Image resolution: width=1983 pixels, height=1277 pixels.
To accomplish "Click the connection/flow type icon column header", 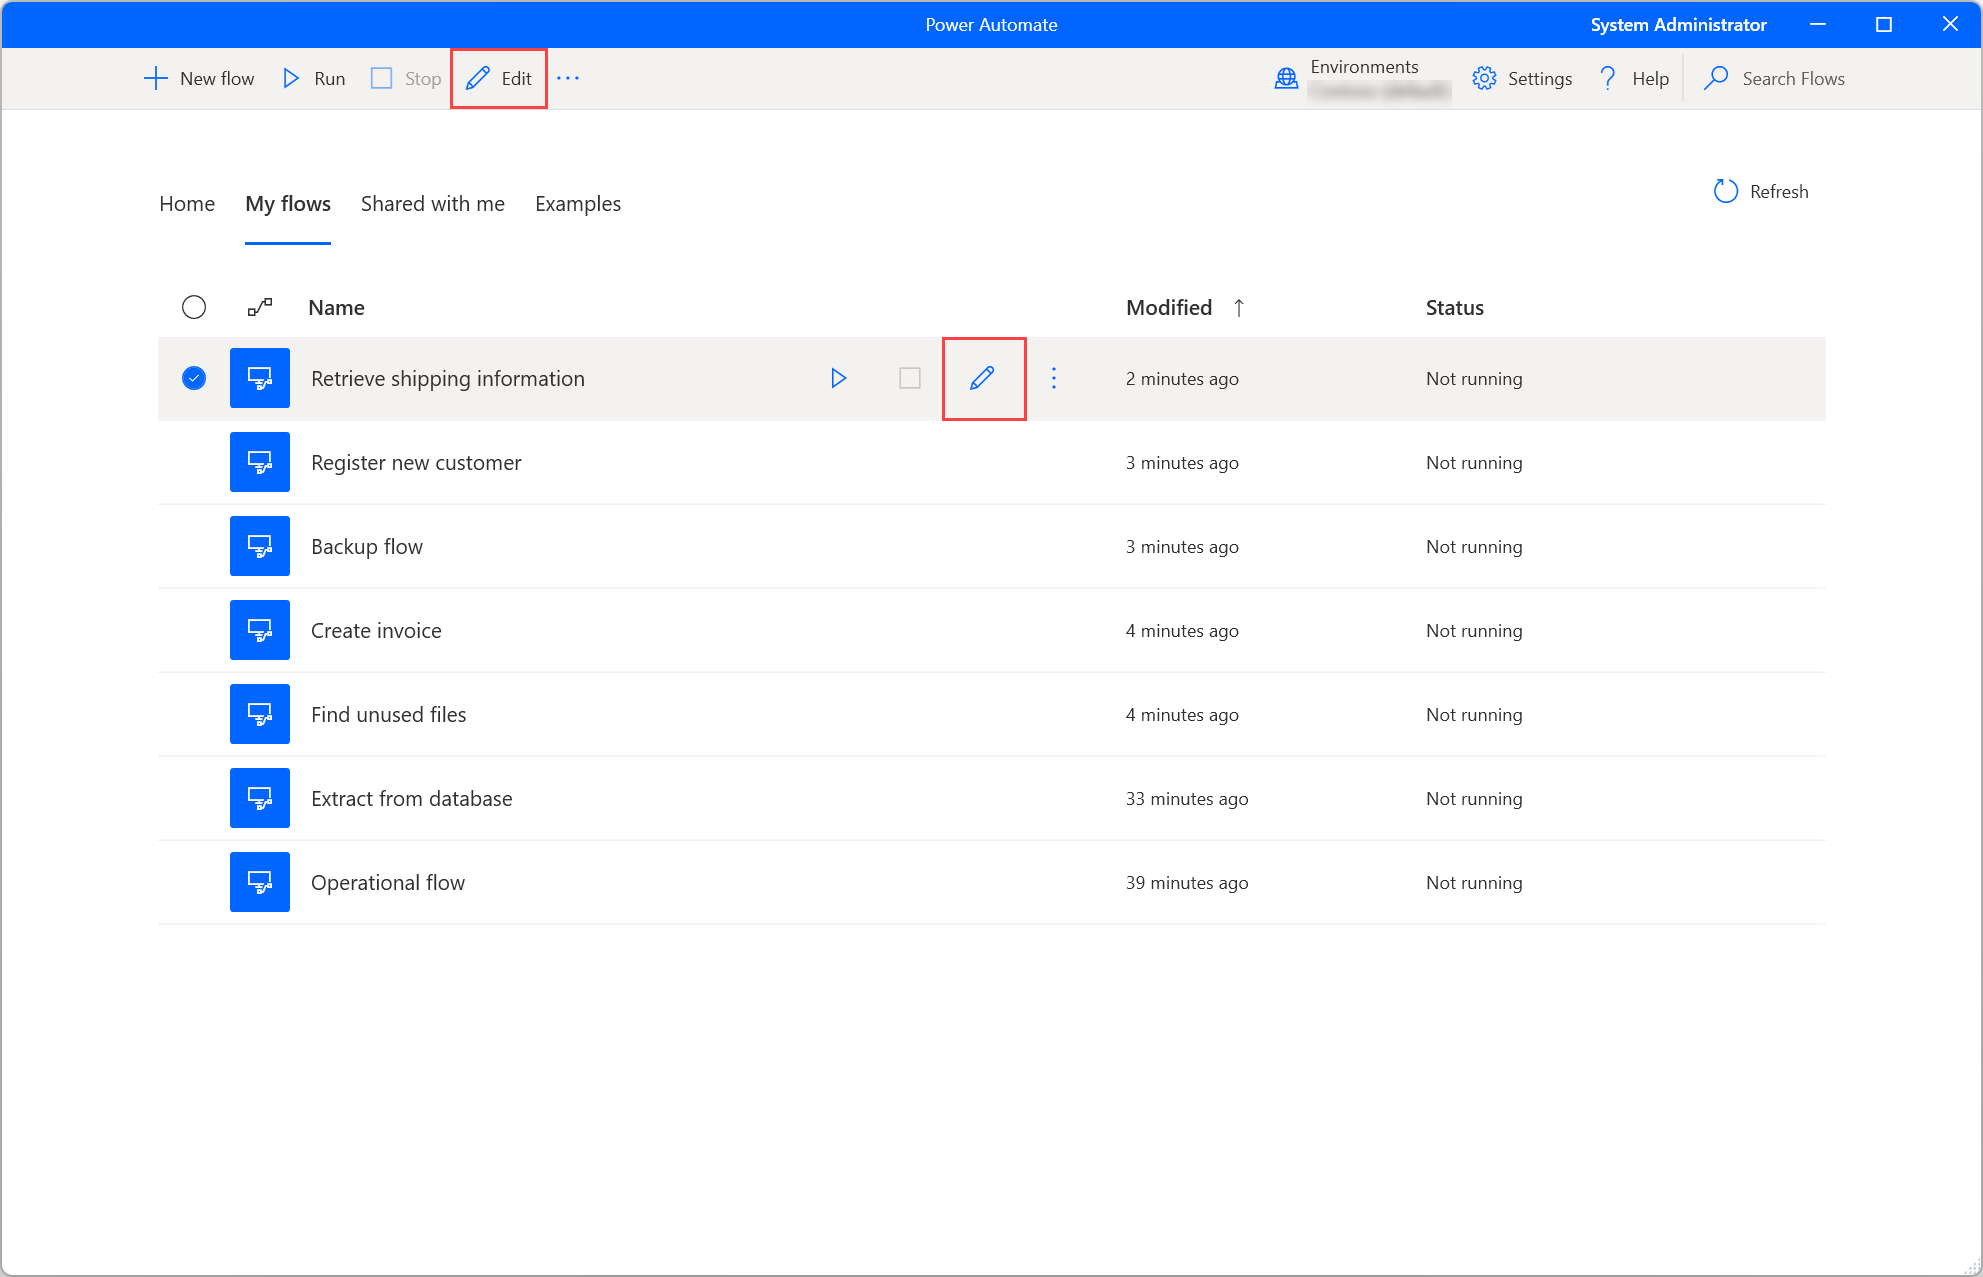I will coord(260,306).
